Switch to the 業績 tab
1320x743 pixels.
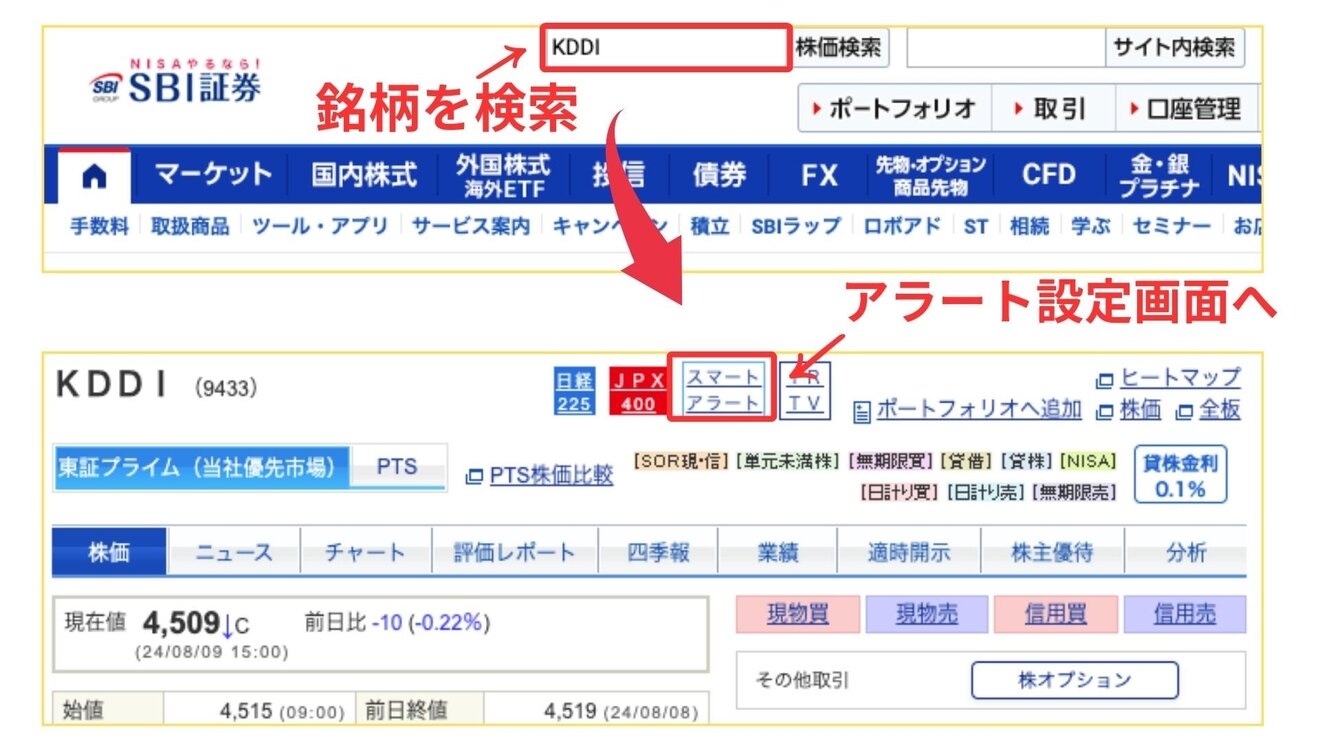778,552
